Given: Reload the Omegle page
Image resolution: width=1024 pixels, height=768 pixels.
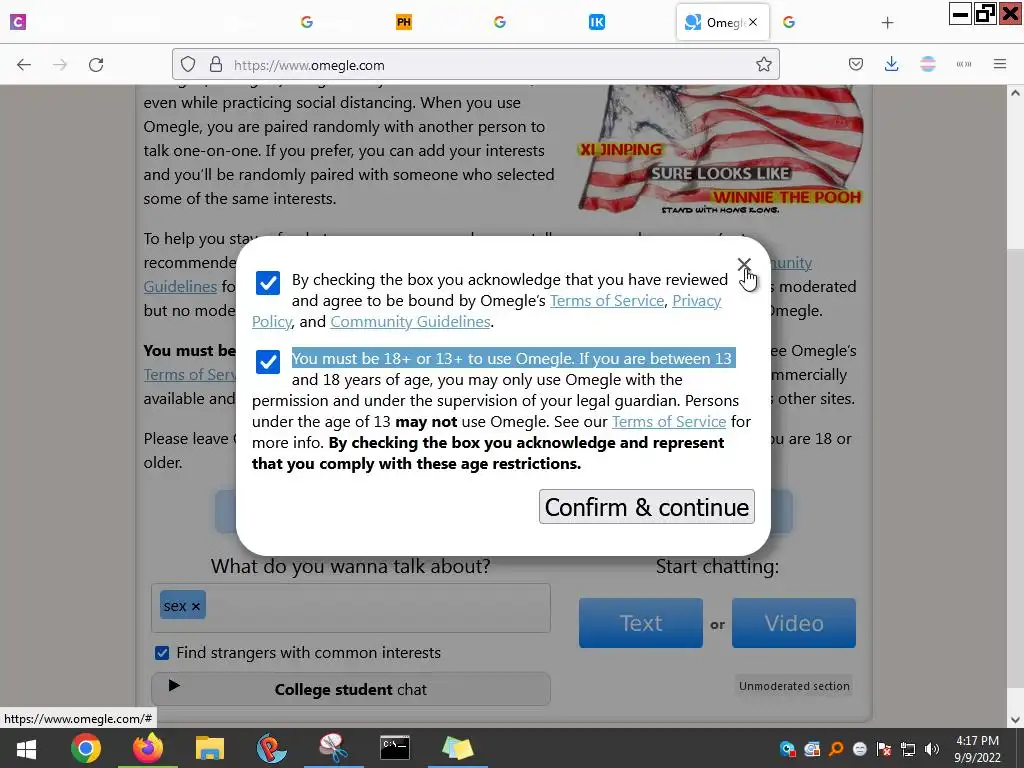Looking at the screenshot, I should [96, 64].
